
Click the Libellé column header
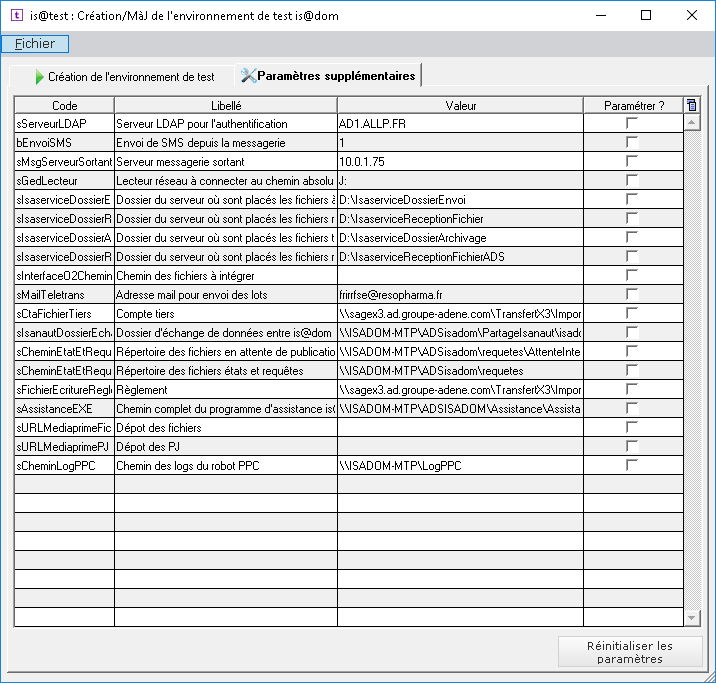[226, 105]
